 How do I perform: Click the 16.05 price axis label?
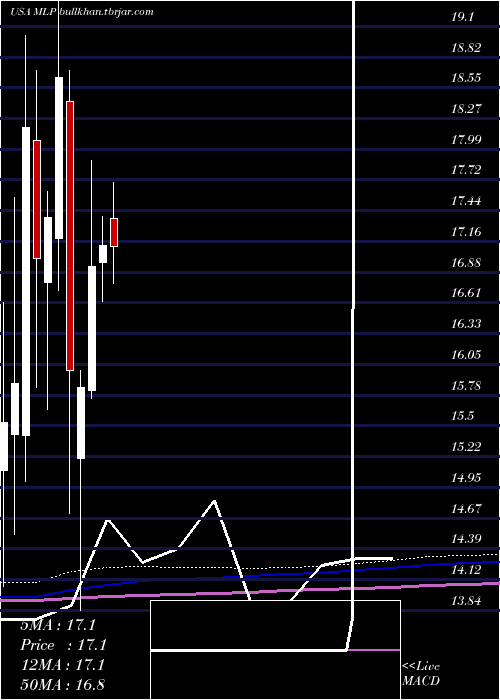point(466,354)
